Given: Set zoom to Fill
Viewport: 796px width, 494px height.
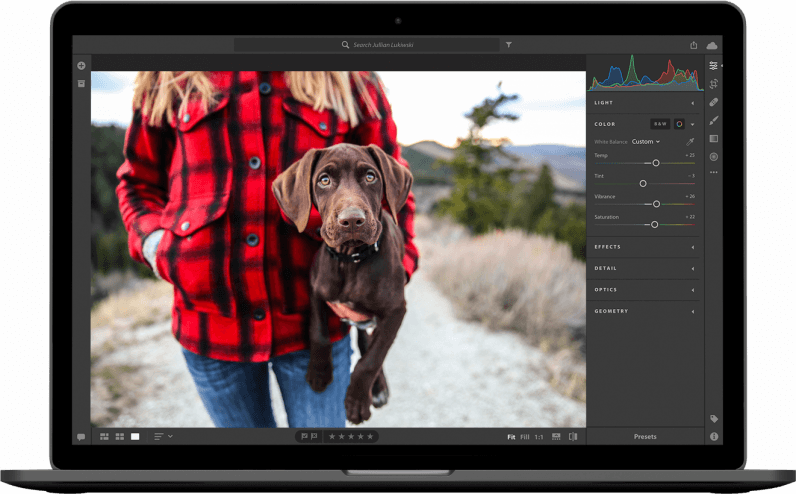Looking at the screenshot, I should click(x=525, y=437).
